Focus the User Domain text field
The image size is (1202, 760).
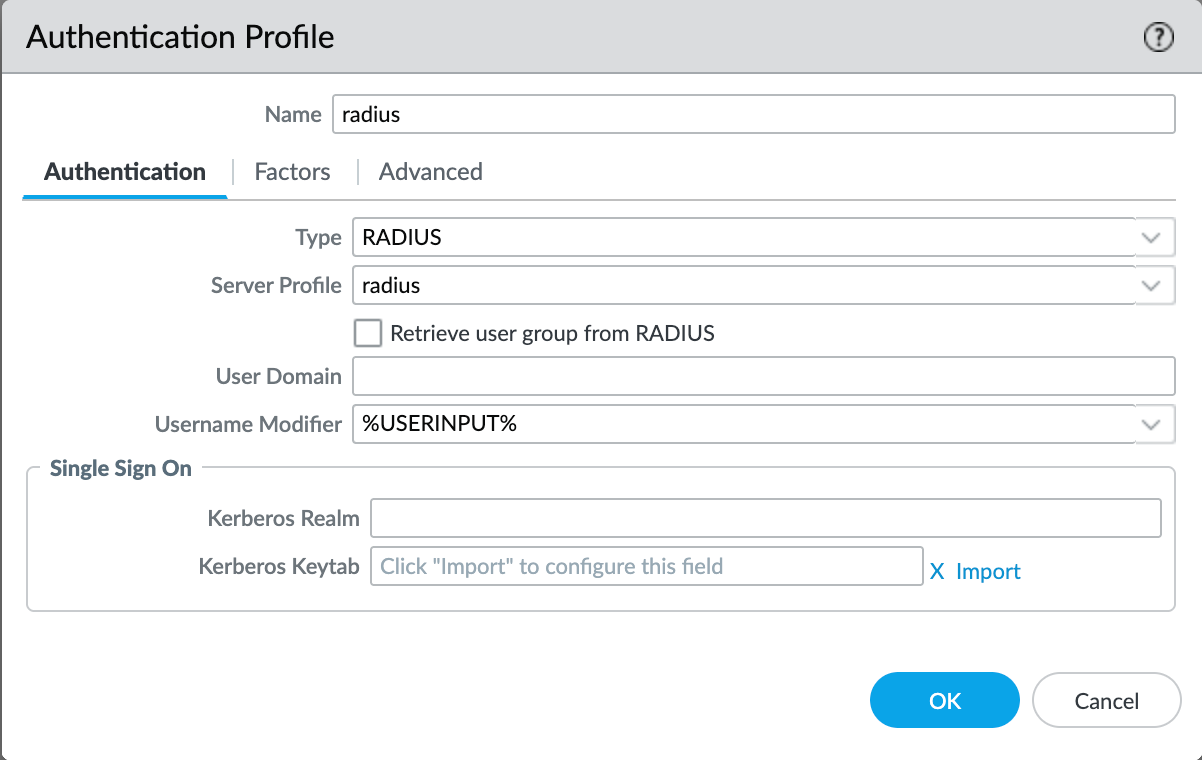(x=762, y=377)
